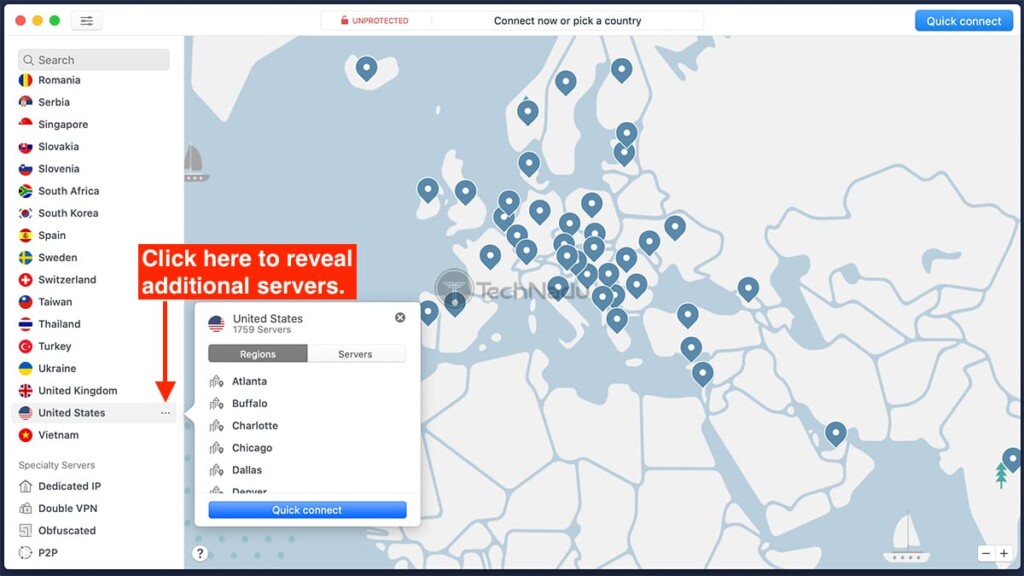Zoom in the map with plus button
The width and height of the screenshot is (1024, 576).
pos(1004,554)
